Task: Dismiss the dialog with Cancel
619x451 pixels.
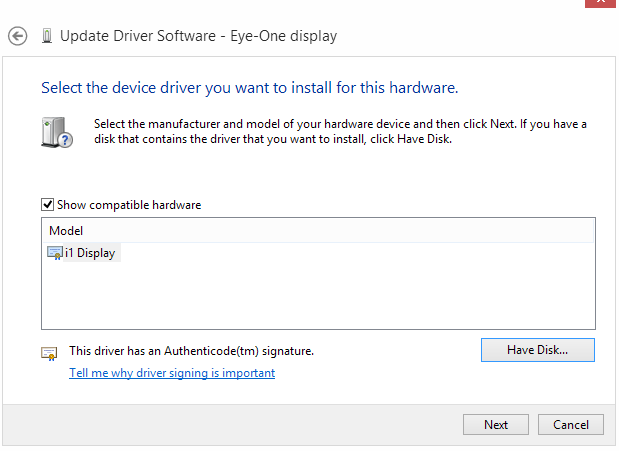Action: point(571,425)
